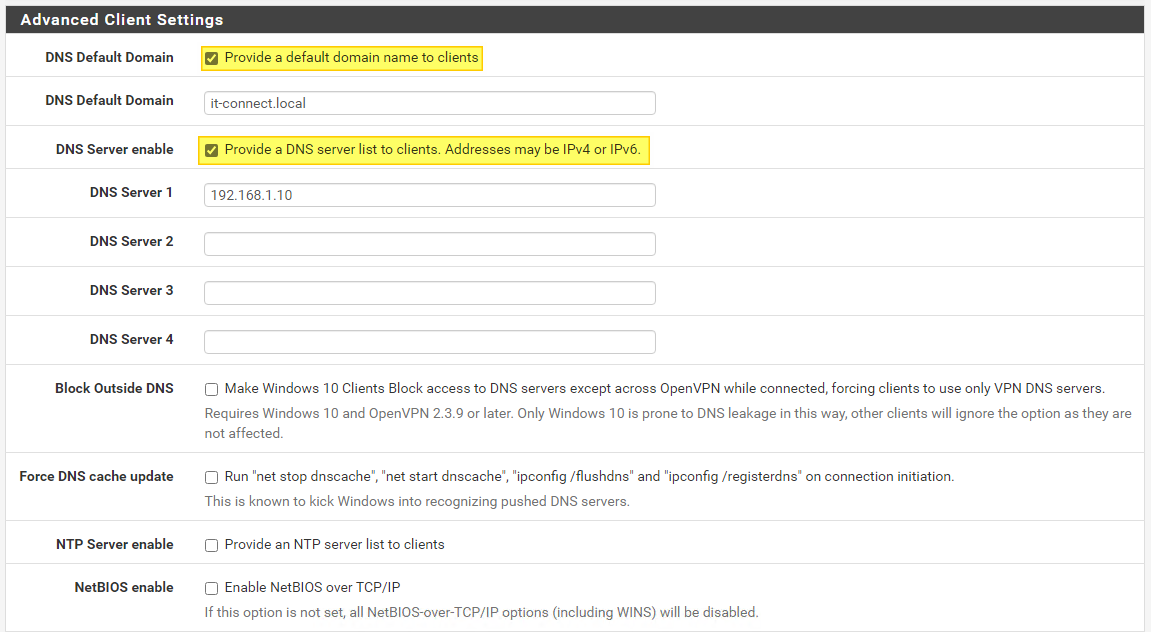The width and height of the screenshot is (1151, 632).
Task: Uncheck "Provide a default domain name to clients"
Action: [x=211, y=58]
